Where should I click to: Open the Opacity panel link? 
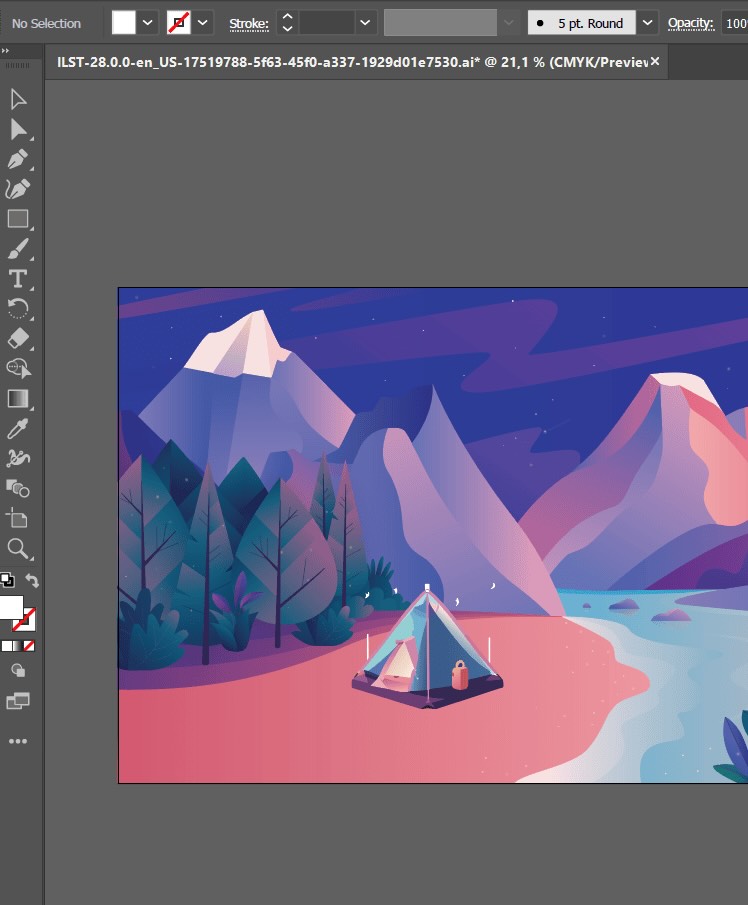tap(690, 24)
